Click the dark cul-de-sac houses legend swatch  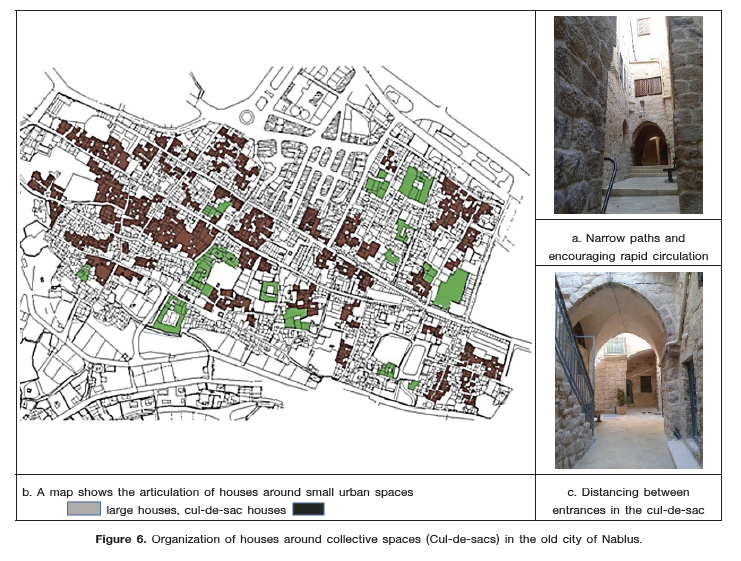click(308, 509)
